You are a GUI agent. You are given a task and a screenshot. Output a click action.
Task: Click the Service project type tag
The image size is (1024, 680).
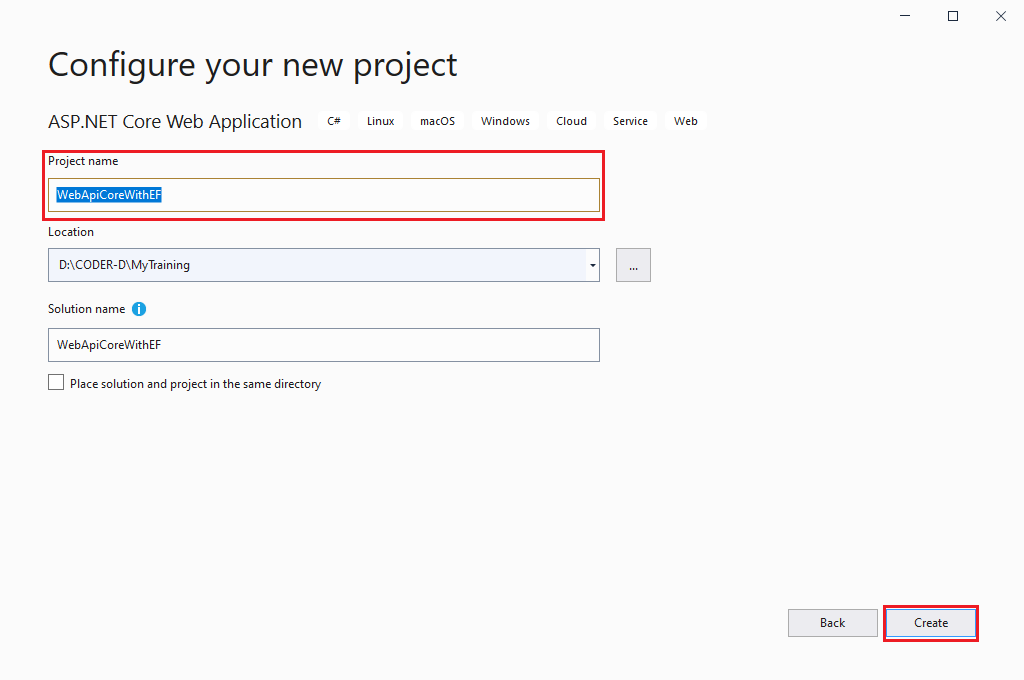(x=630, y=121)
